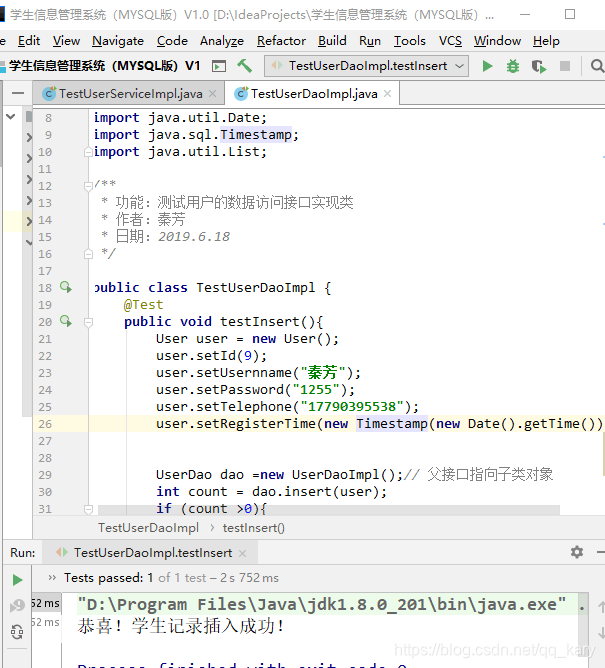Maximize the IDE window
Viewport: 605px width, 668px height.
click(x=570, y=14)
